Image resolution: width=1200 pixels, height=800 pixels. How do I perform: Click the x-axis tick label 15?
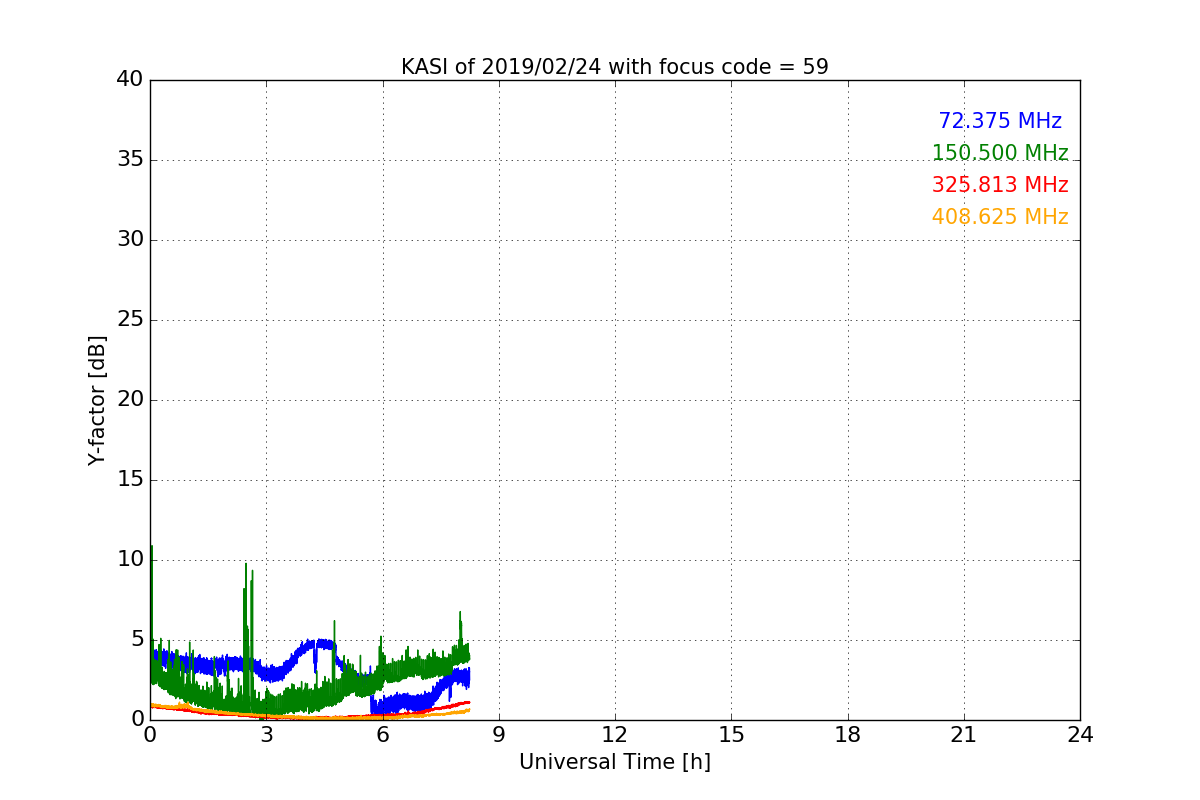tap(731, 735)
